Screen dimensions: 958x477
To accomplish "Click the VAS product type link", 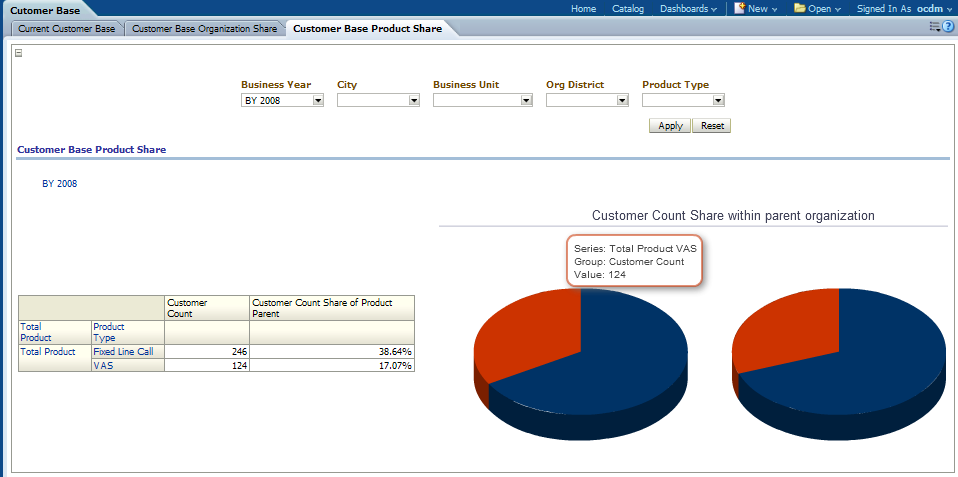I will pyautogui.click(x=103, y=366).
